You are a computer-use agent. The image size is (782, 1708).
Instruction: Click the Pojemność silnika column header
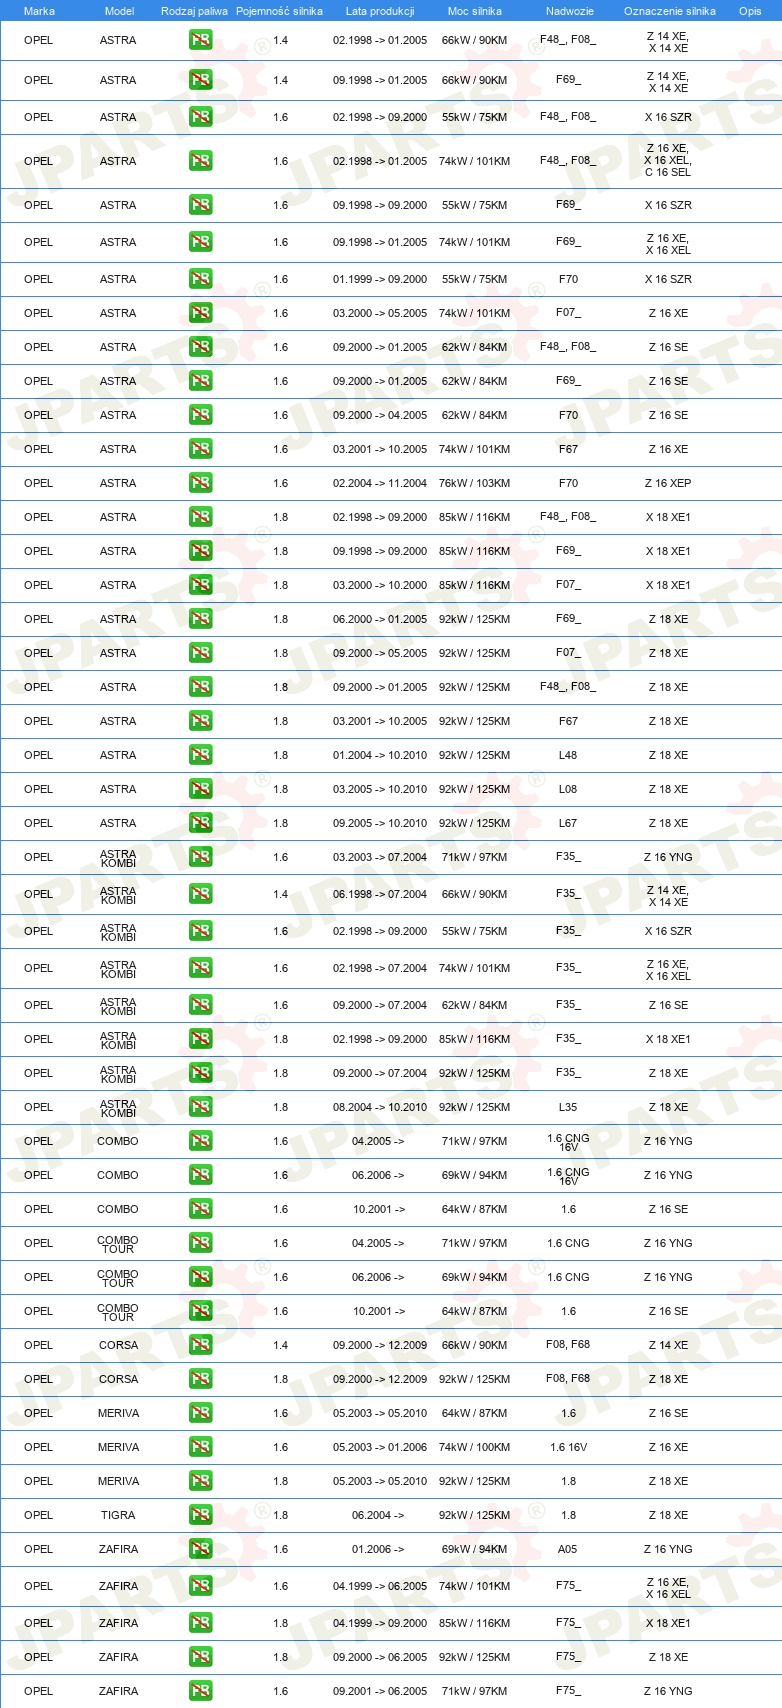tap(279, 11)
